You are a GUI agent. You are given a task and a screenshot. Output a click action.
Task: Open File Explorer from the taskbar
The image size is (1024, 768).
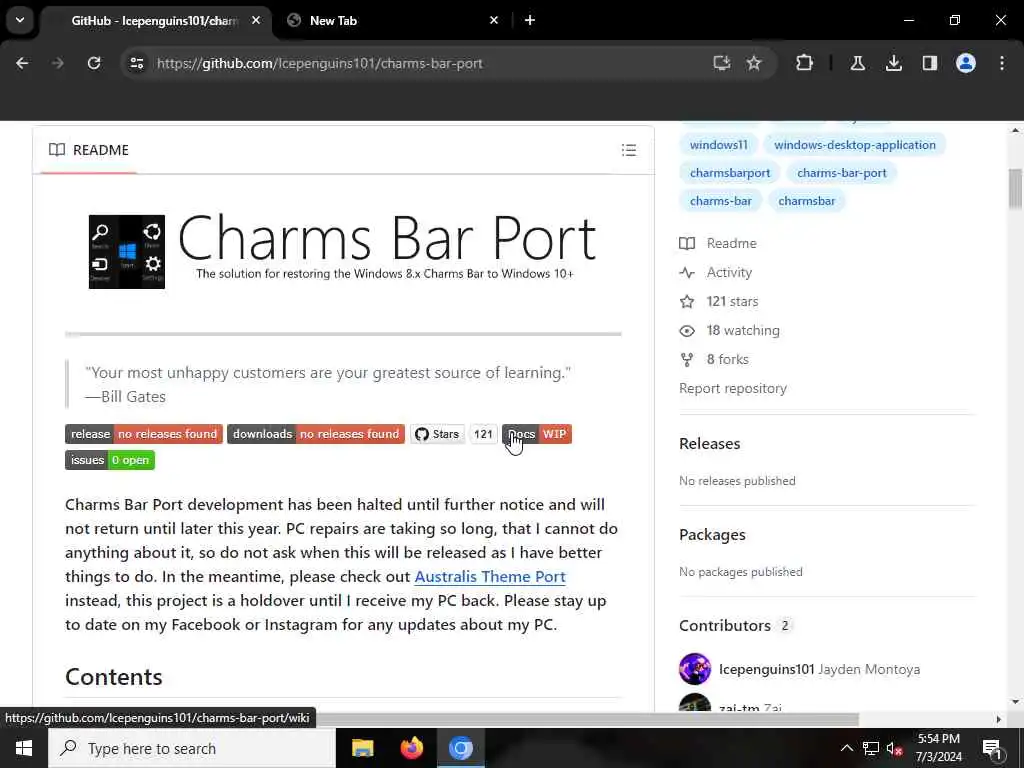[x=362, y=748]
